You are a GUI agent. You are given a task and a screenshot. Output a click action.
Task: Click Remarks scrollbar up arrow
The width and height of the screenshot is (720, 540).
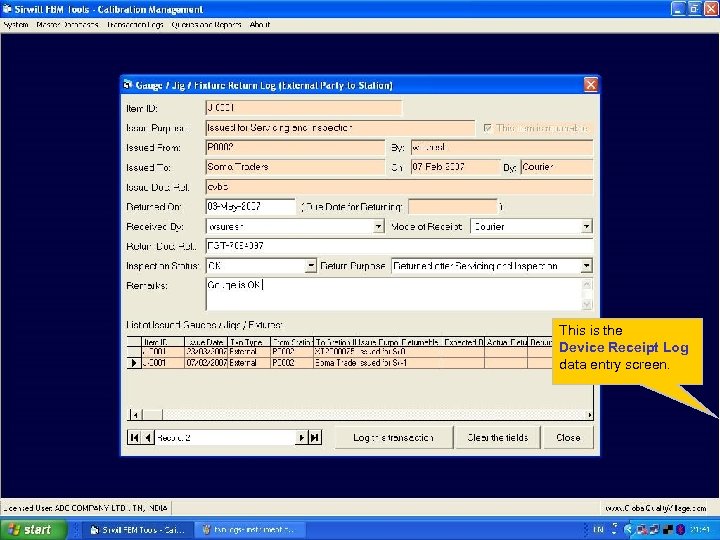(587, 285)
